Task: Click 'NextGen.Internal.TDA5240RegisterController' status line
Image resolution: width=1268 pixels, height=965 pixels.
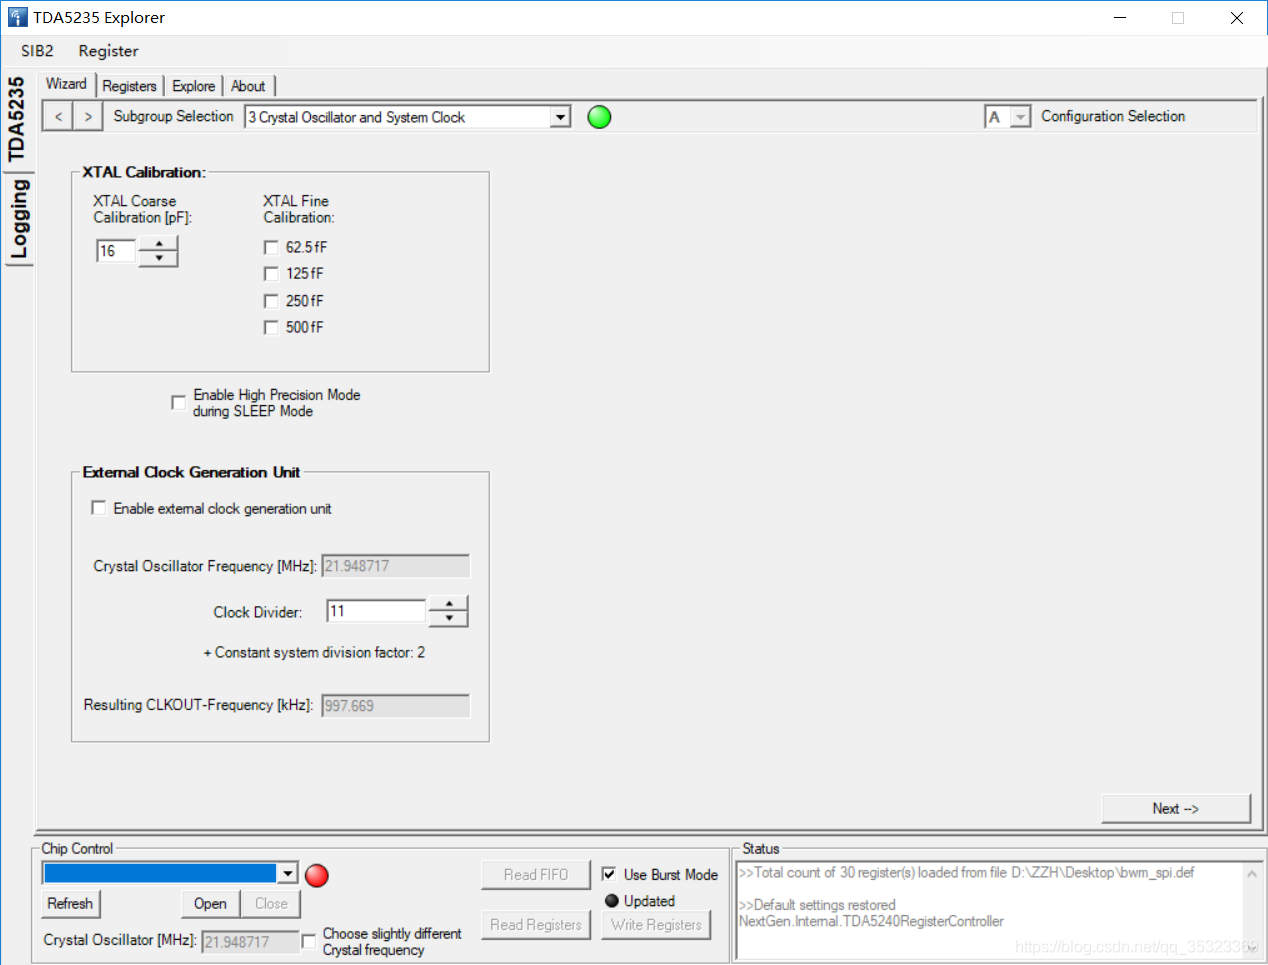Action: 871,921
